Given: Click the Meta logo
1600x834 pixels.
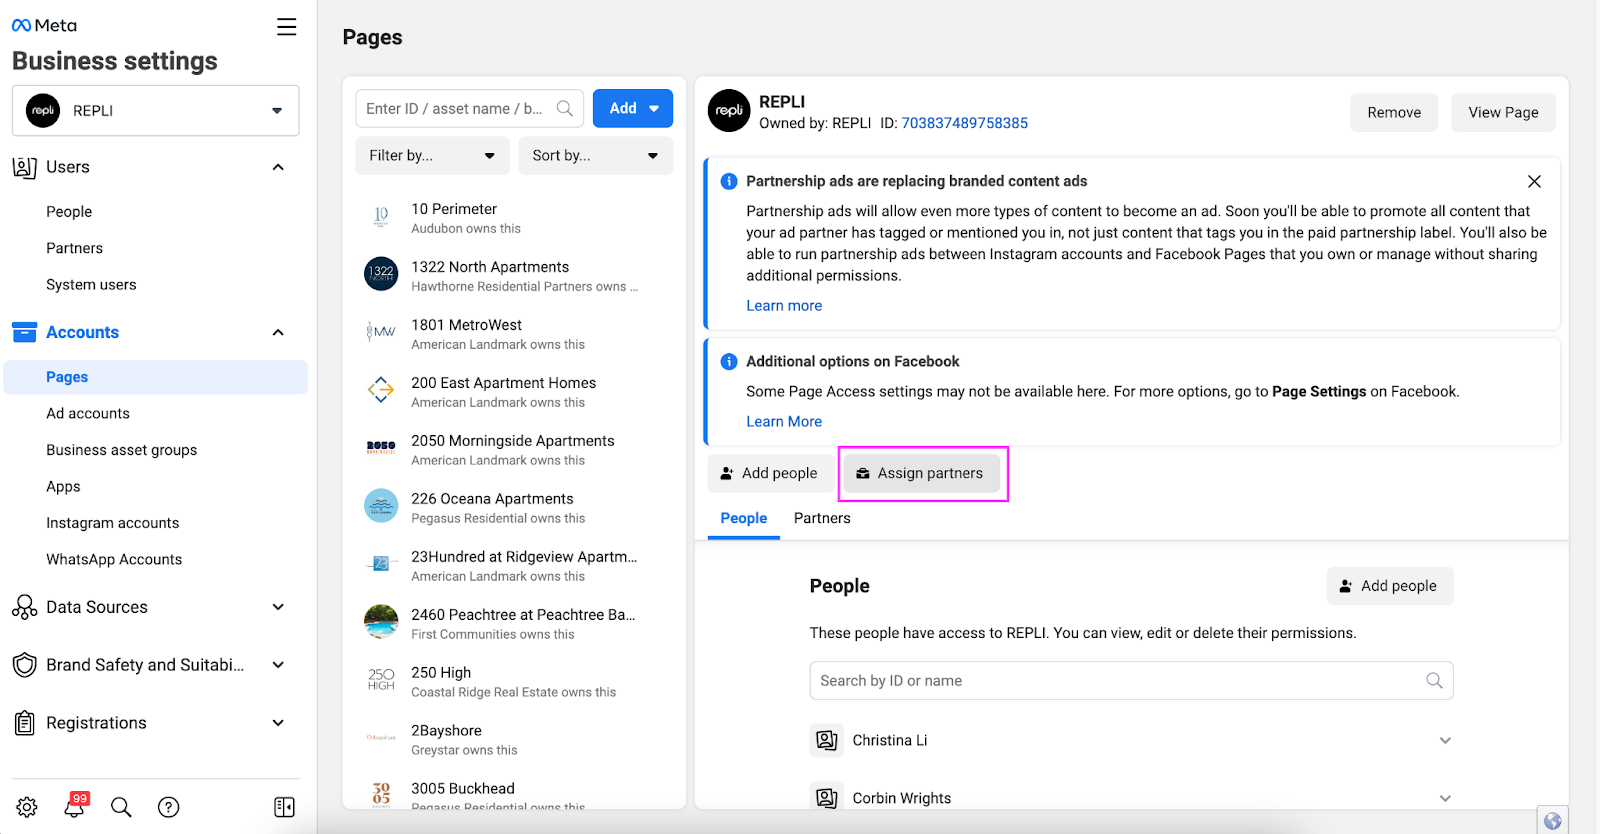Looking at the screenshot, I should [x=44, y=26].
